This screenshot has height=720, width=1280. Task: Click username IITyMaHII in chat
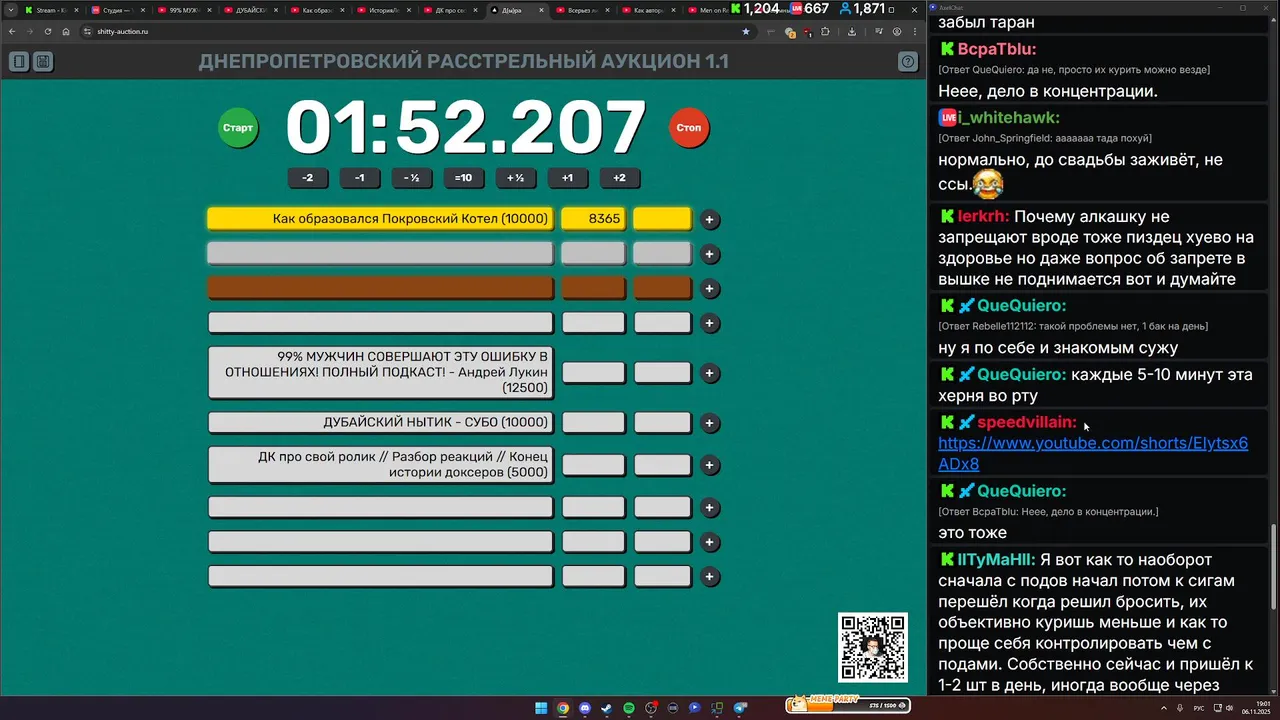tap(996, 559)
